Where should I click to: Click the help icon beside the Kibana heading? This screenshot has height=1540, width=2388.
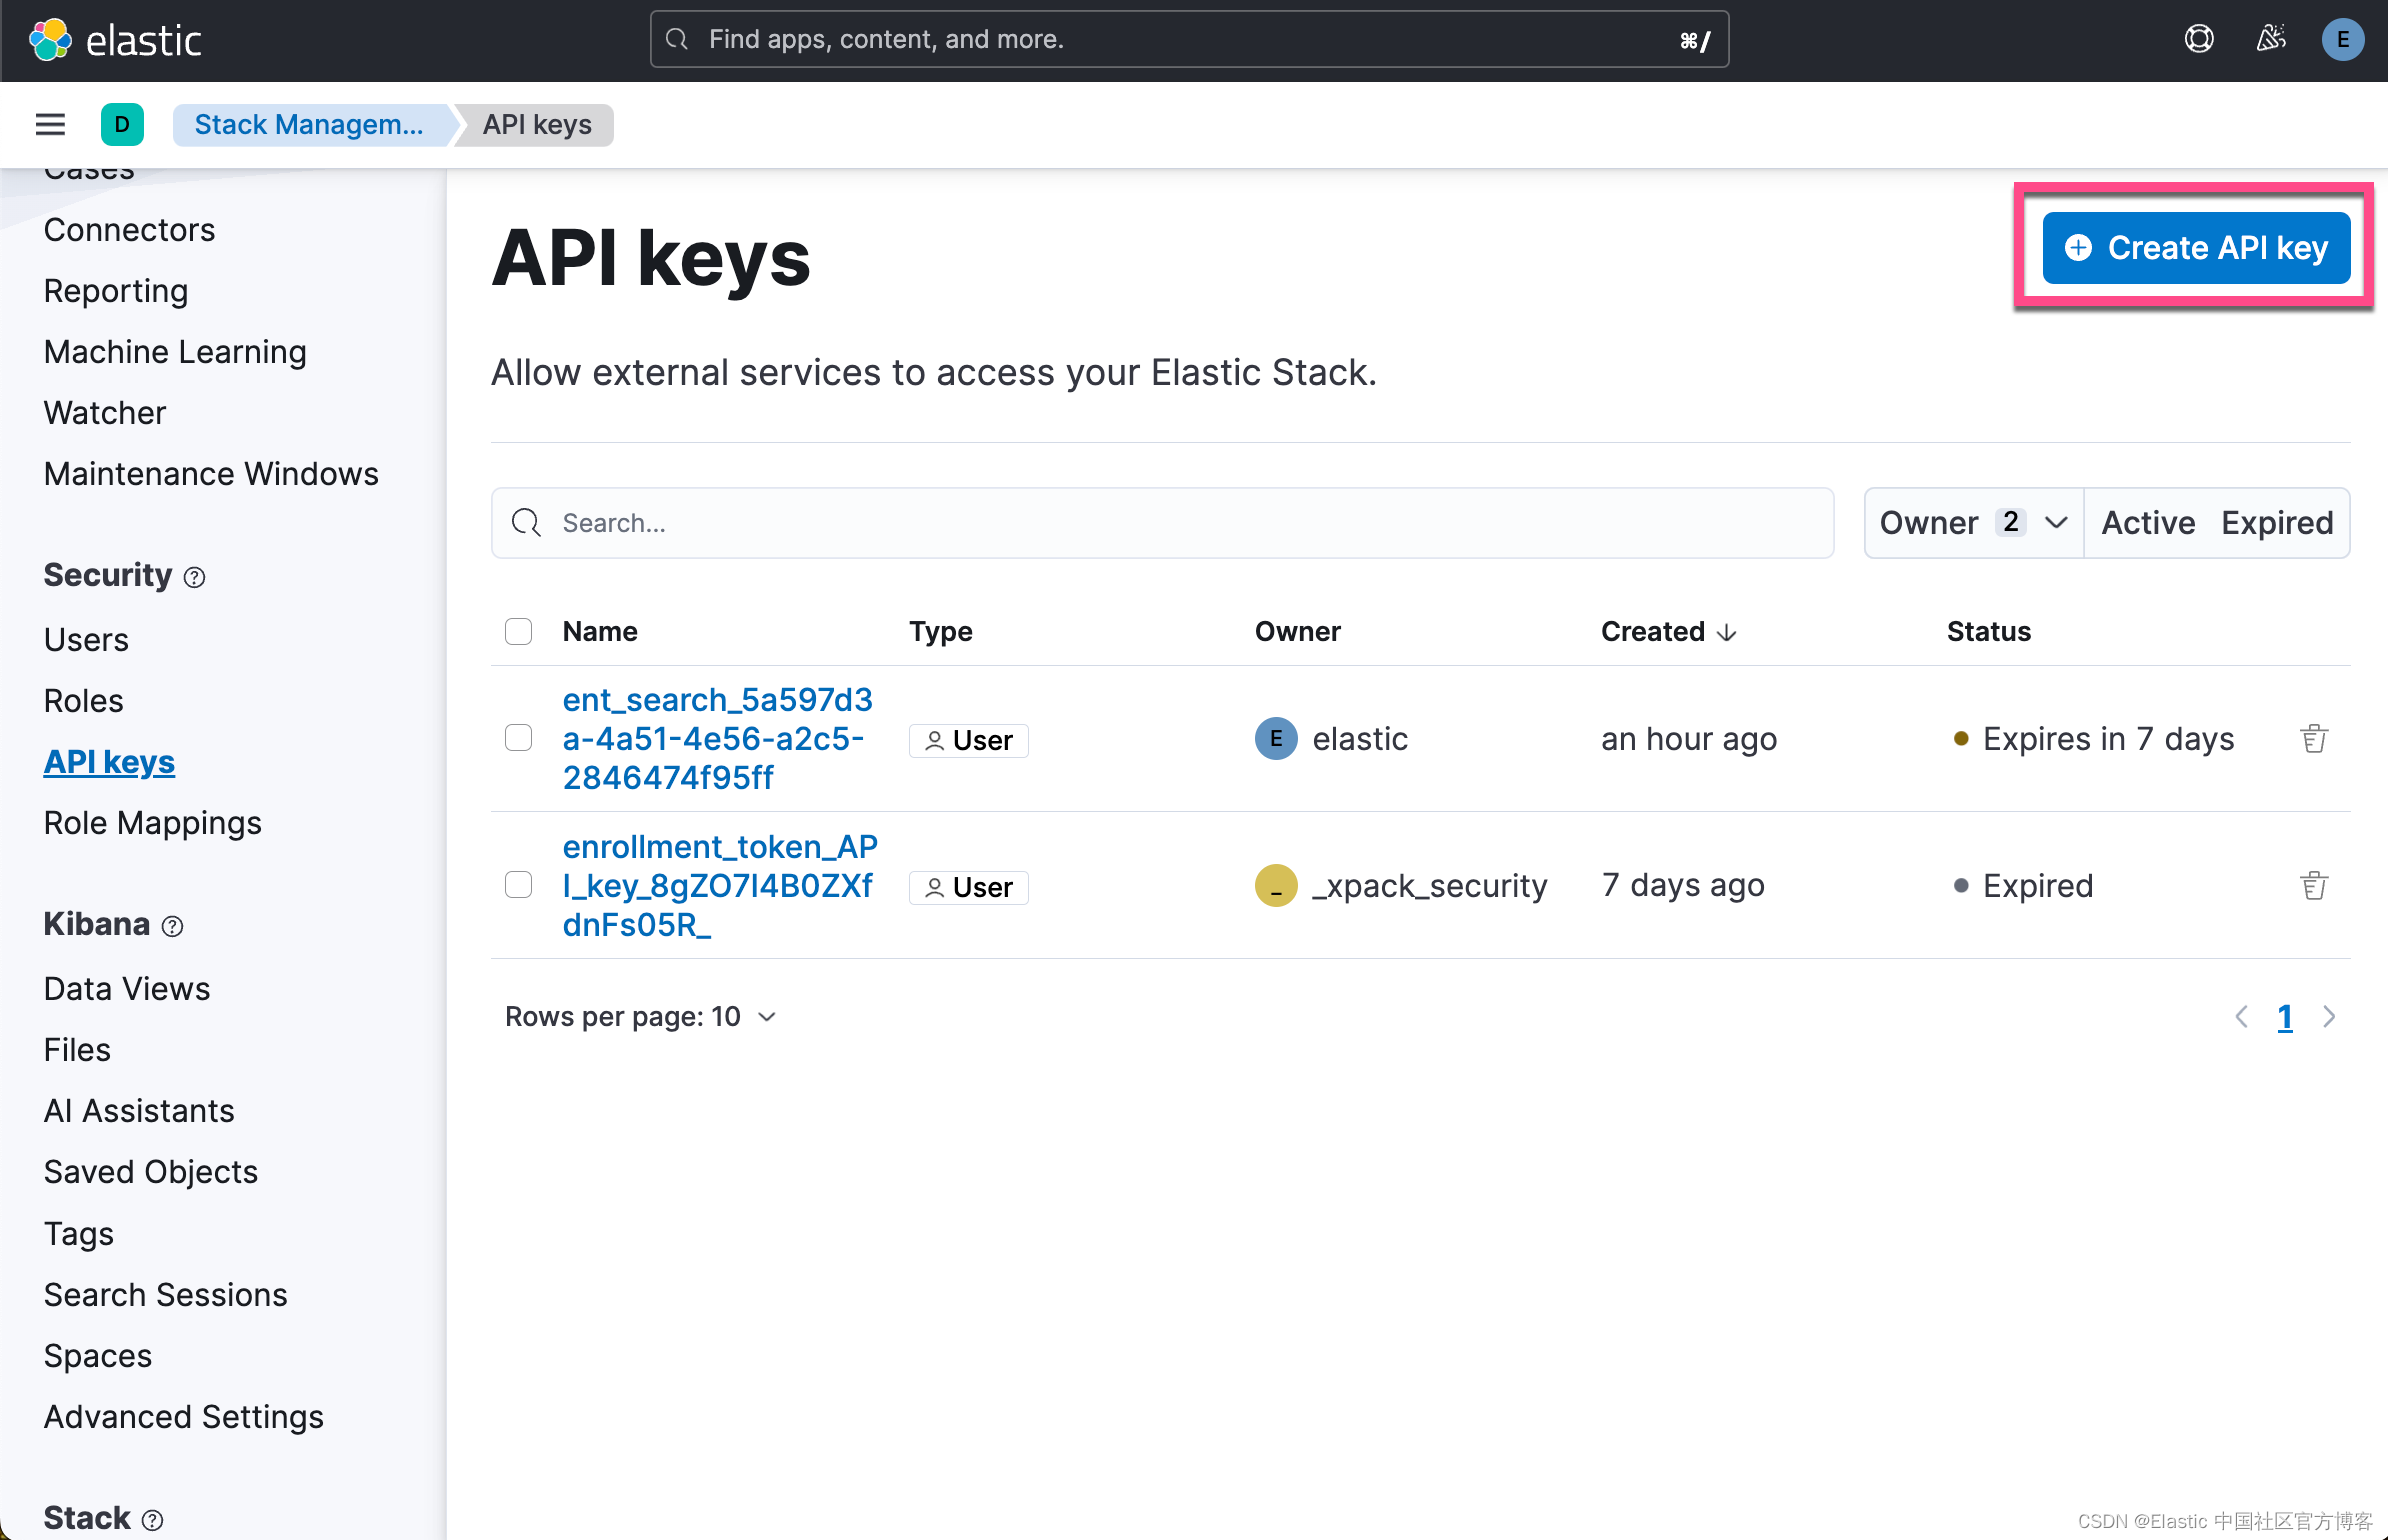click(172, 926)
